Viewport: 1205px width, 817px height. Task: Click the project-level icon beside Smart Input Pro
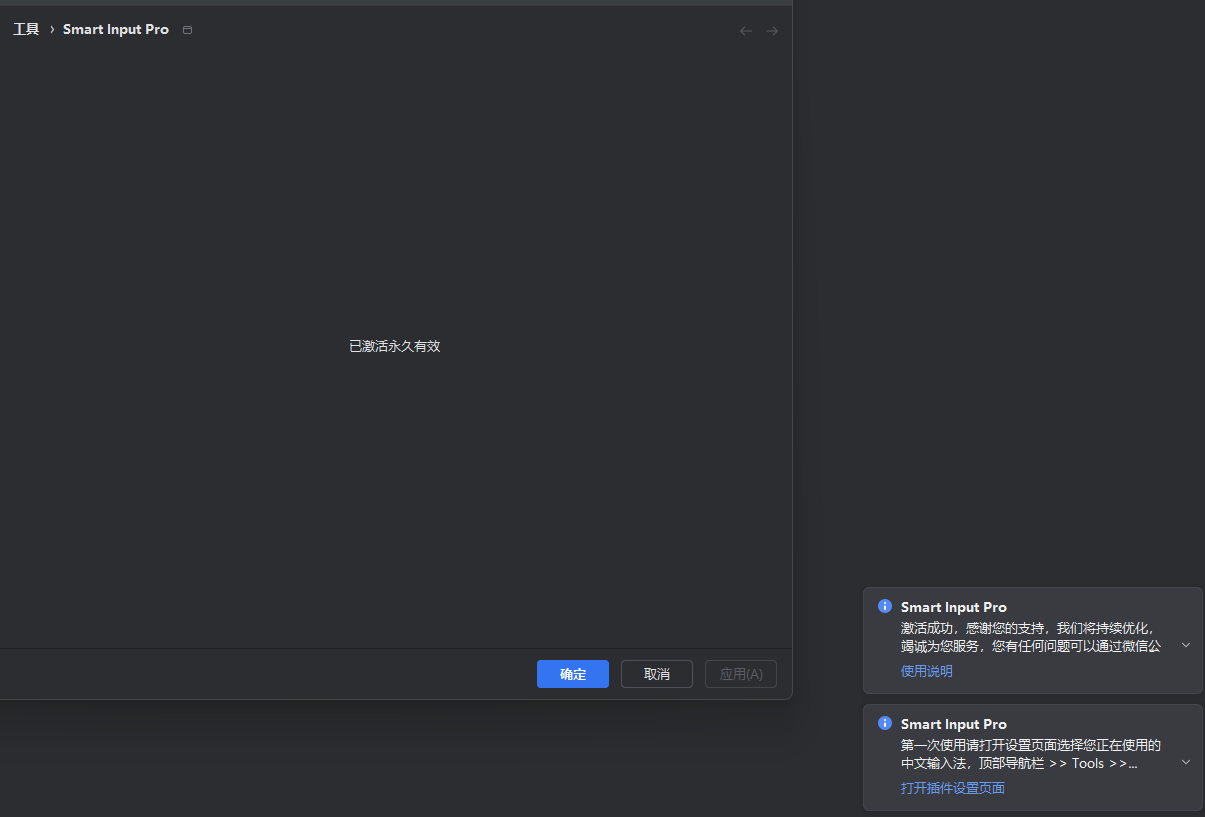[x=187, y=30]
